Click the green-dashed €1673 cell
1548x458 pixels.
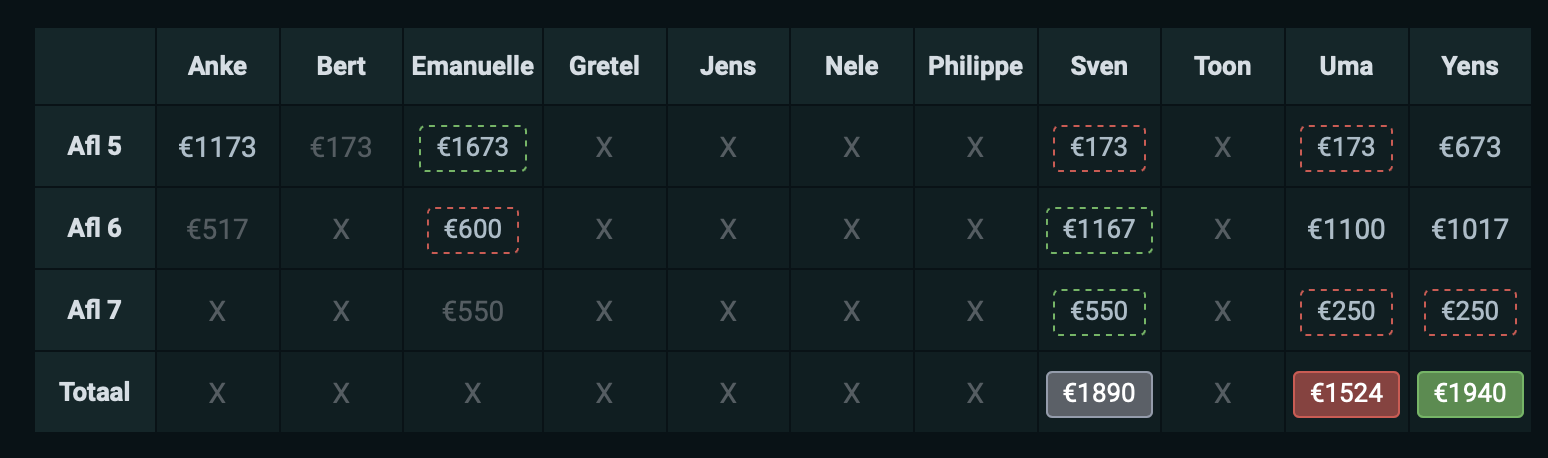click(473, 148)
